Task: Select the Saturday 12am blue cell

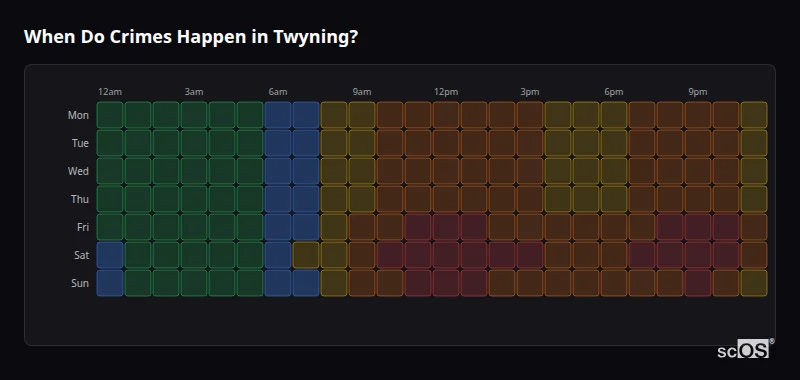Action: pyautogui.click(x=110, y=255)
